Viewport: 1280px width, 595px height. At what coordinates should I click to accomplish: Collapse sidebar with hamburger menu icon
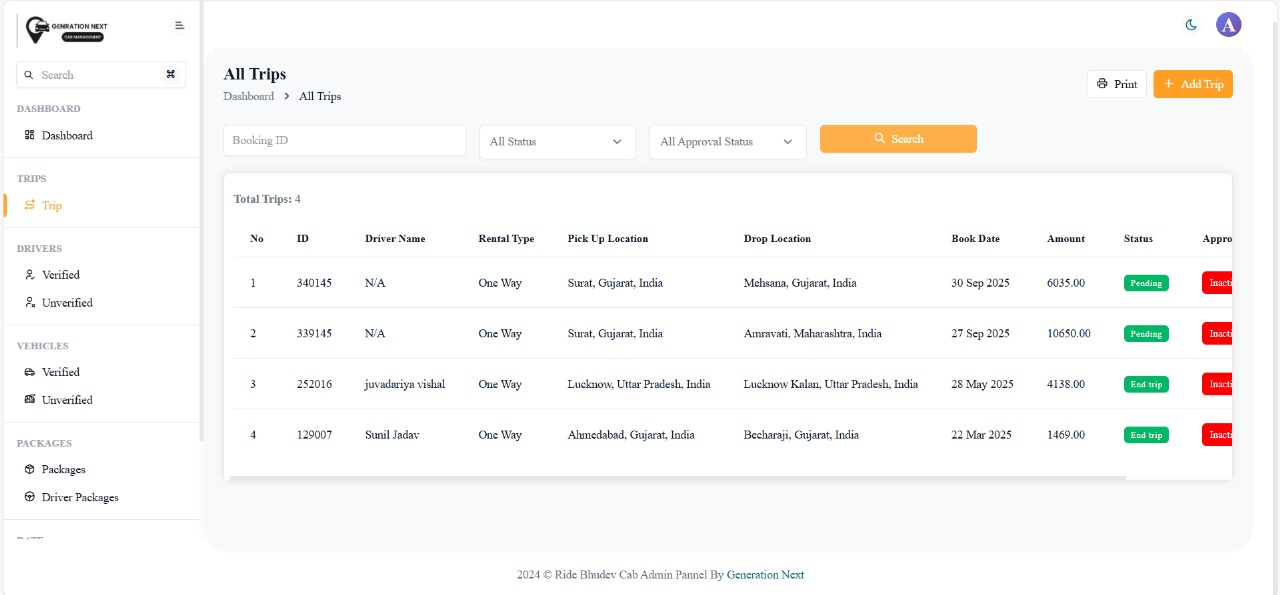click(x=179, y=25)
